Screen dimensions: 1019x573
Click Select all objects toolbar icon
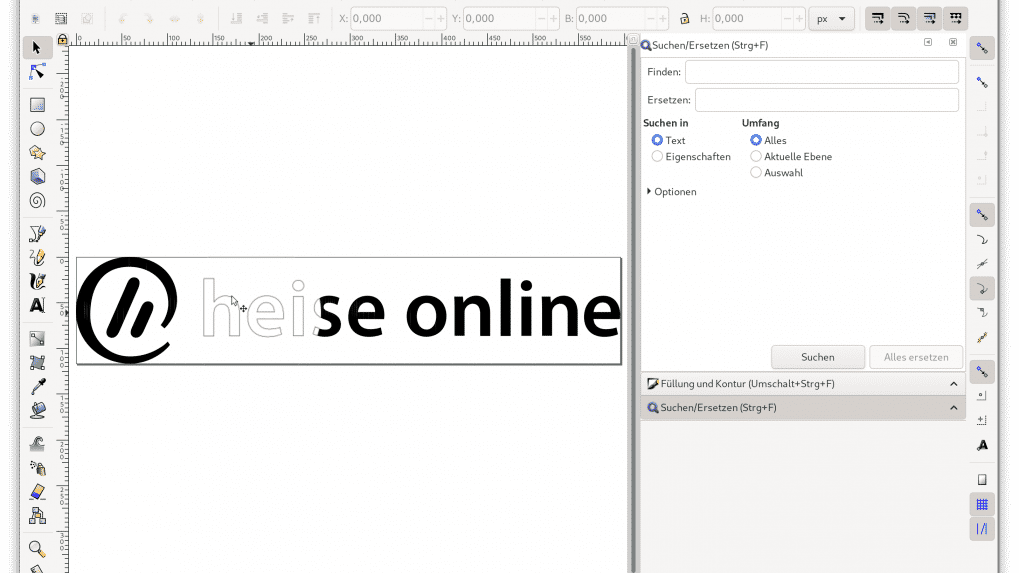point(36,19)
